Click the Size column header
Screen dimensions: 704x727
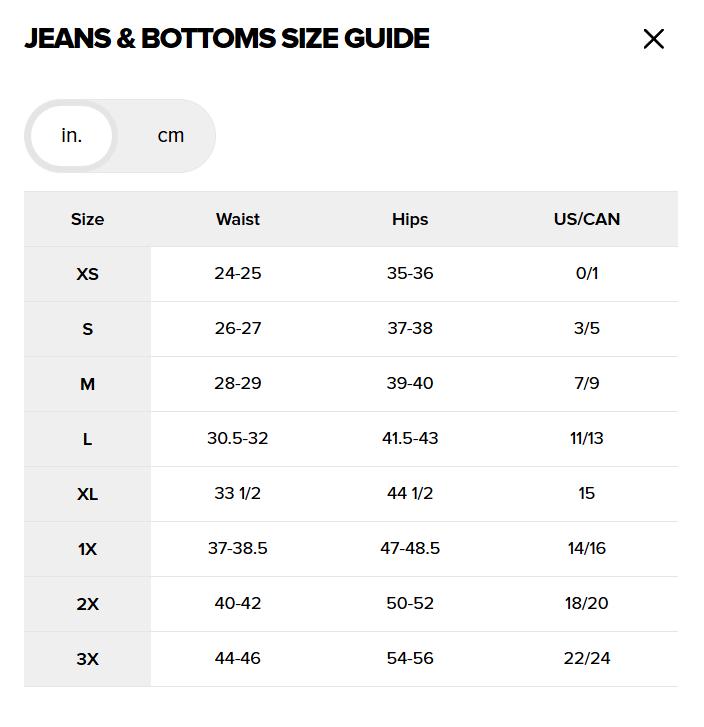click(x=87, y=219)
